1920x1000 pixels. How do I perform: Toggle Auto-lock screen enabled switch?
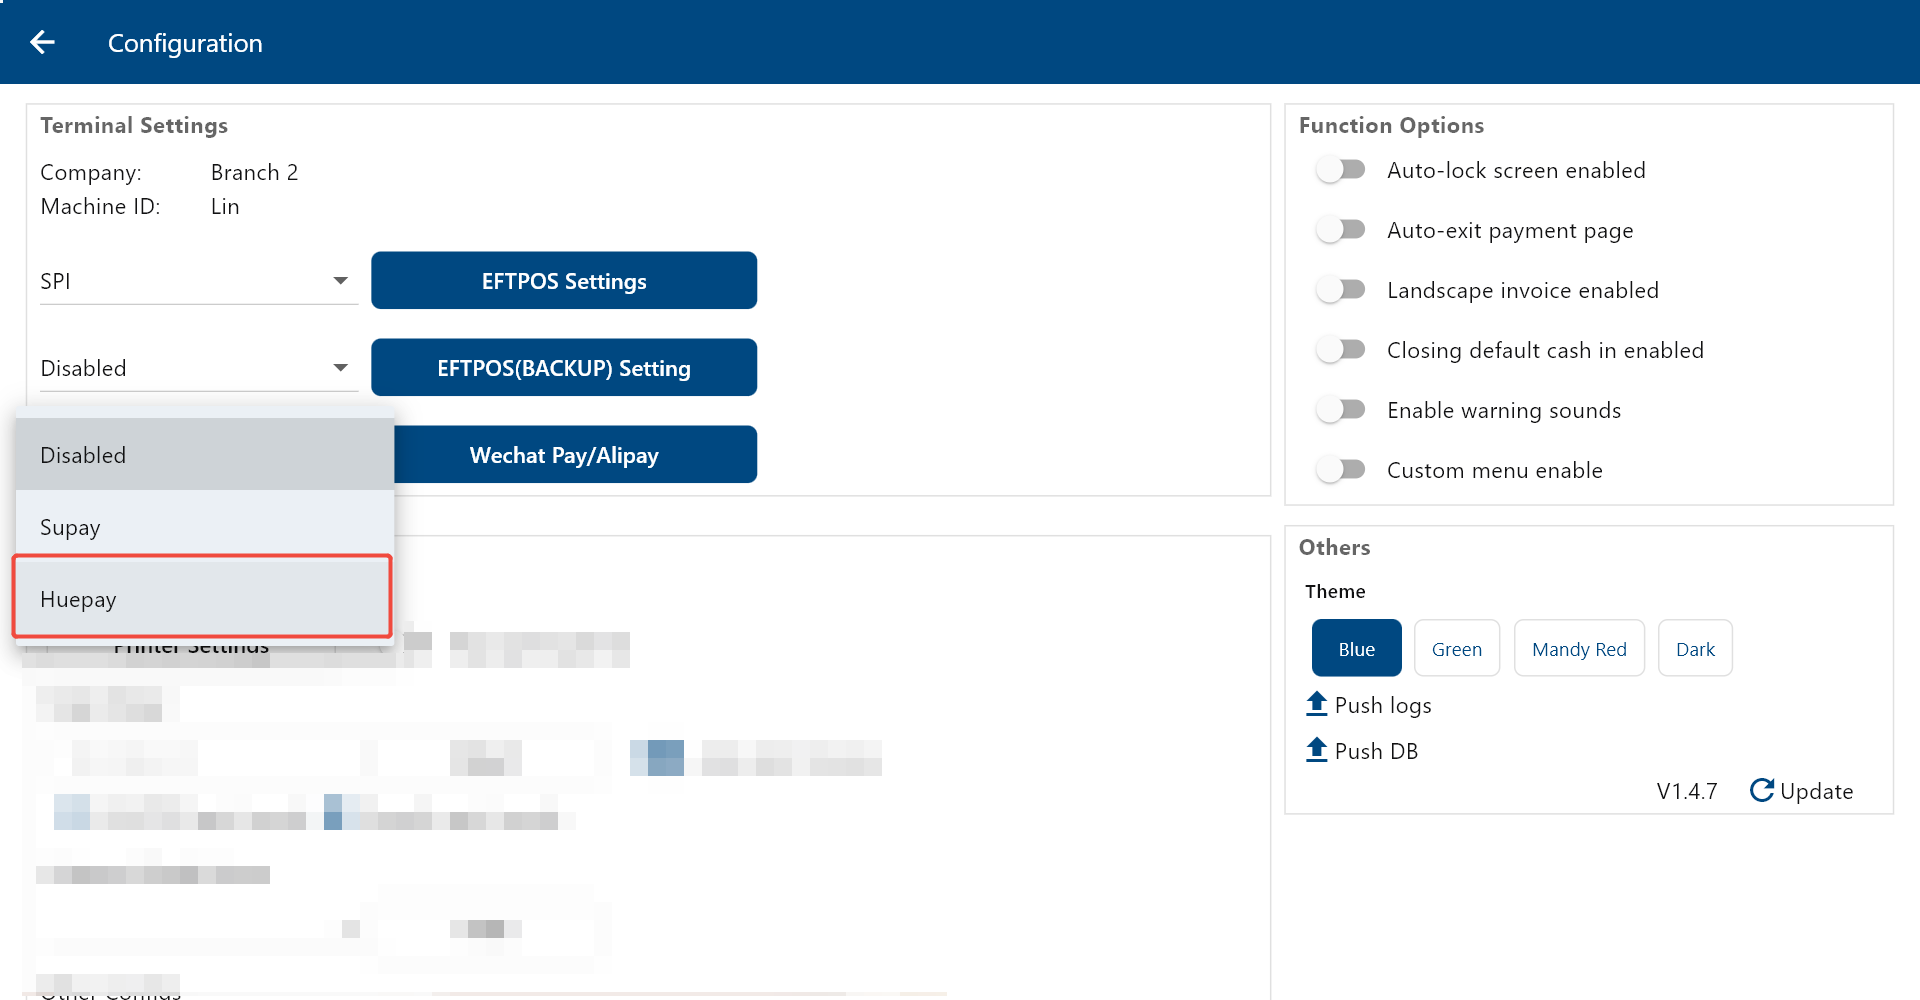1340,170
